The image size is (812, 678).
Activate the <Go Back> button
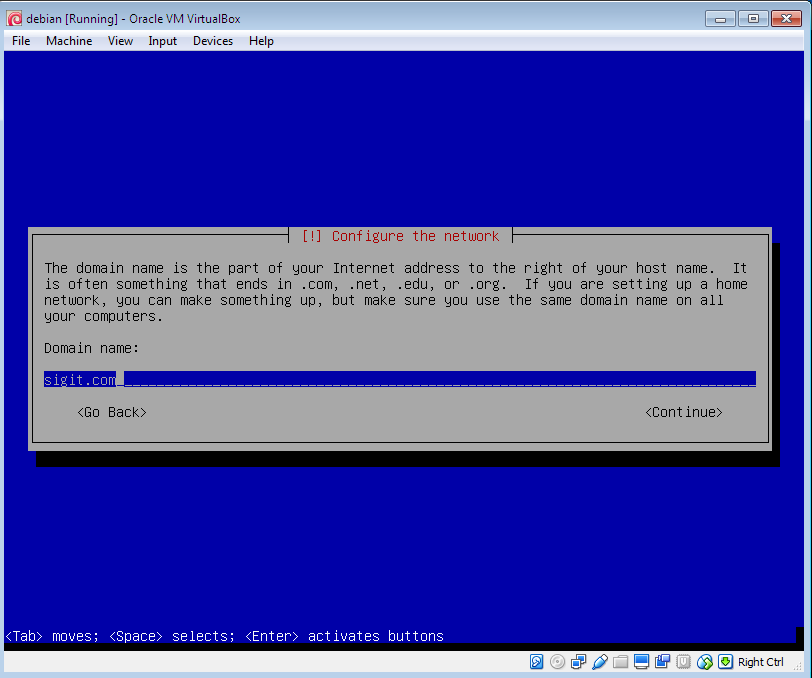coord(112,412)
